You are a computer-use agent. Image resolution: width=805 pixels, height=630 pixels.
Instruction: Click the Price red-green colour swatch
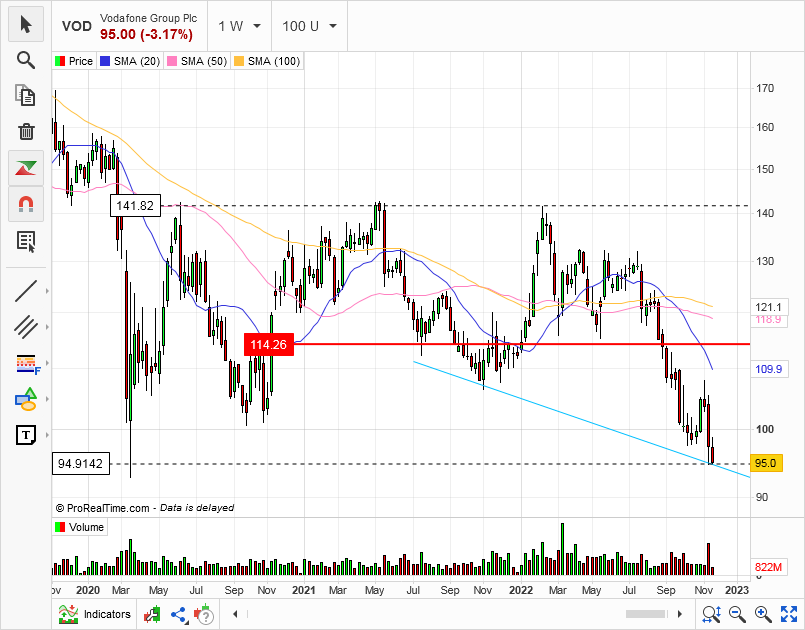coord(60,61)
